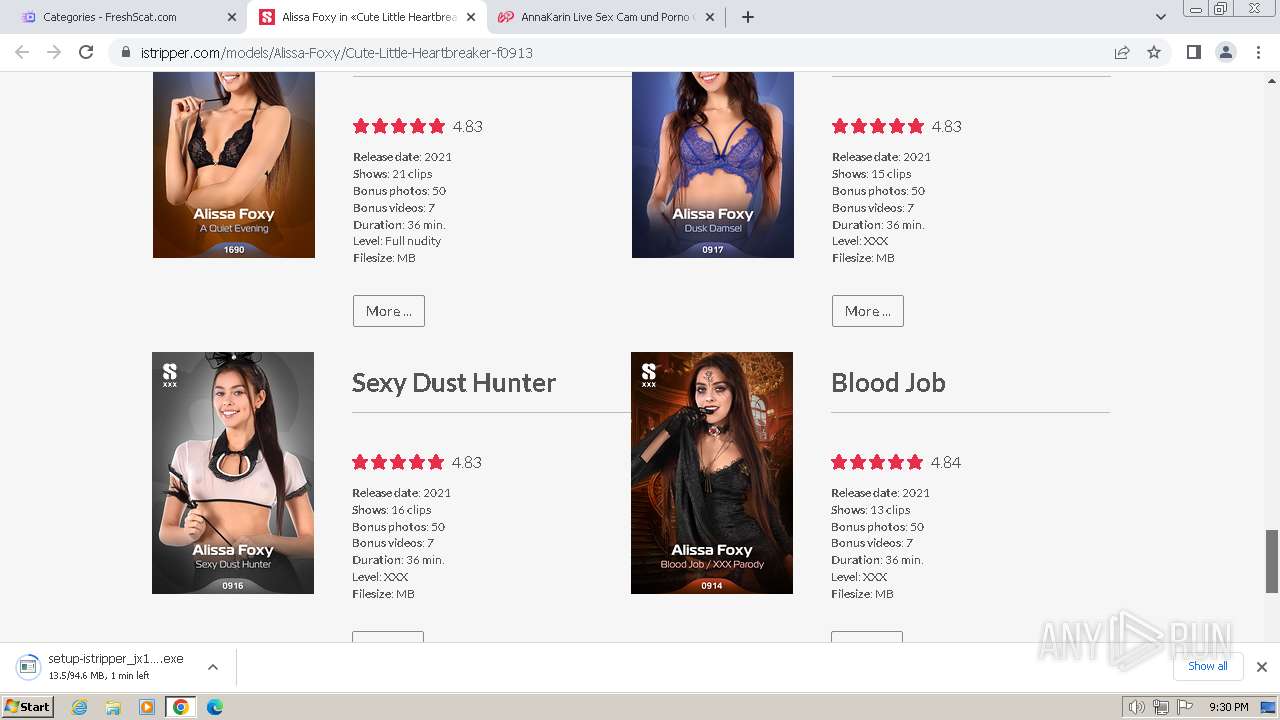Close the downloads bar
The image size is (1280, 720).
tap(1262, 667)
